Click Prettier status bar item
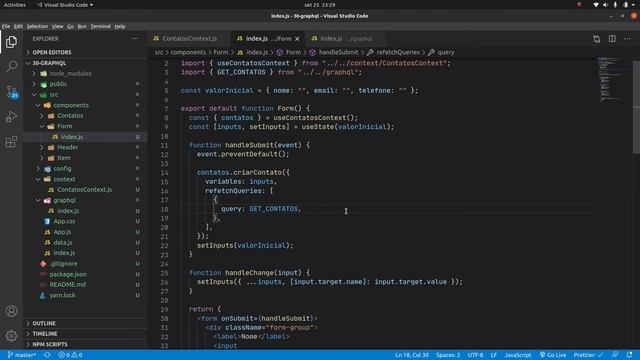Image resolution: width=640 pixels, height=360 pixels. pos(588,355)
